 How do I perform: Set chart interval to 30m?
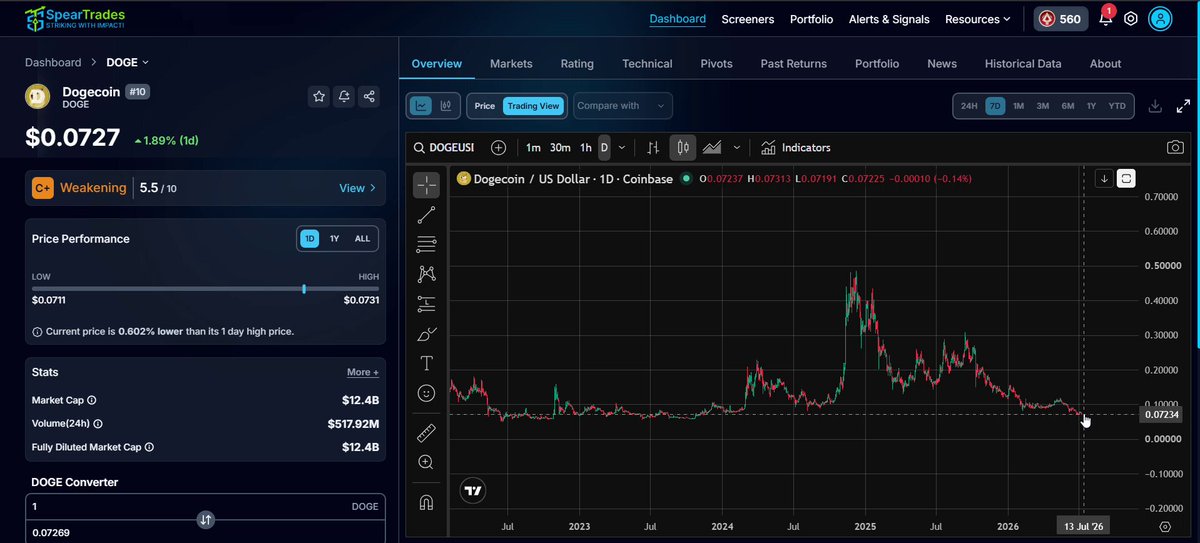tap(560, 148)
